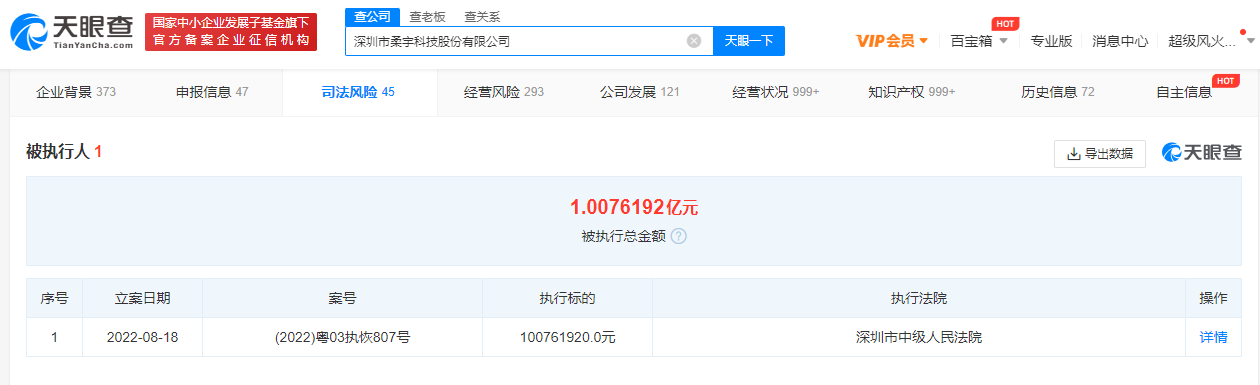Image resolution: width=1260 pixels, height=385 pixels.
Task: Click the 国家中小企业发展子基金旗下 red banner
Action: point(231,32)
